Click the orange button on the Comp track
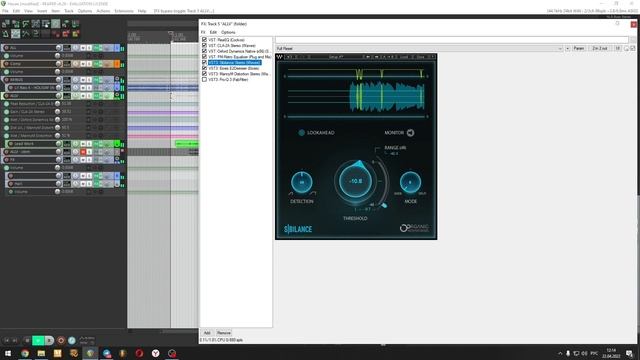This screenshot has height=360, width=640. click(117, 64)
